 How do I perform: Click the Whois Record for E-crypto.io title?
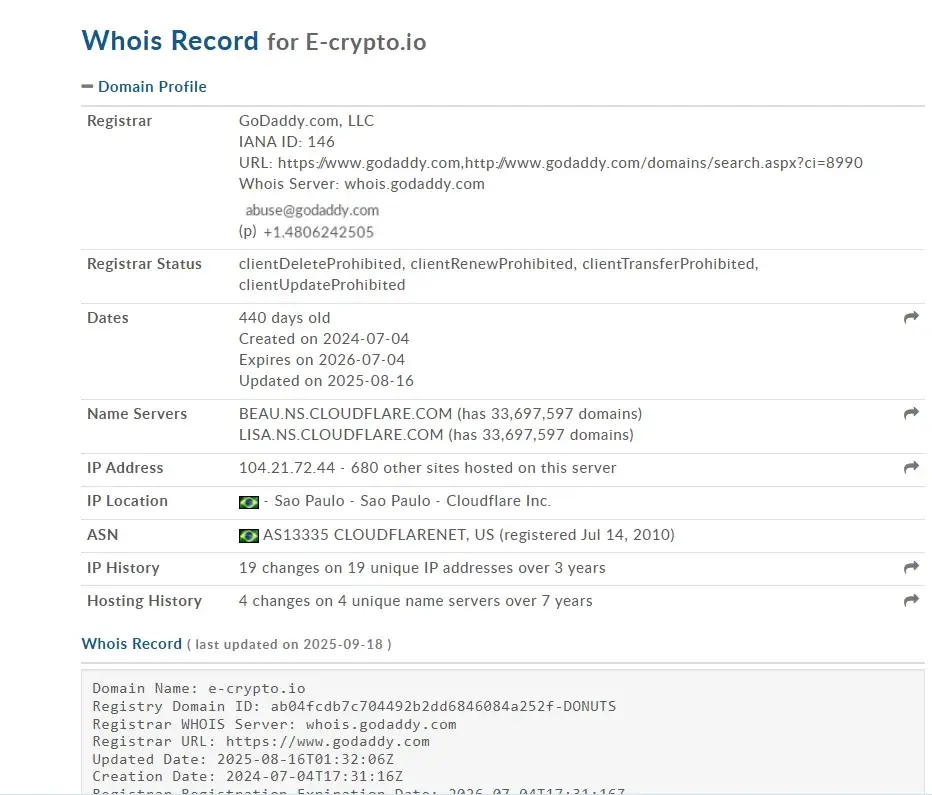pos(254,41)
